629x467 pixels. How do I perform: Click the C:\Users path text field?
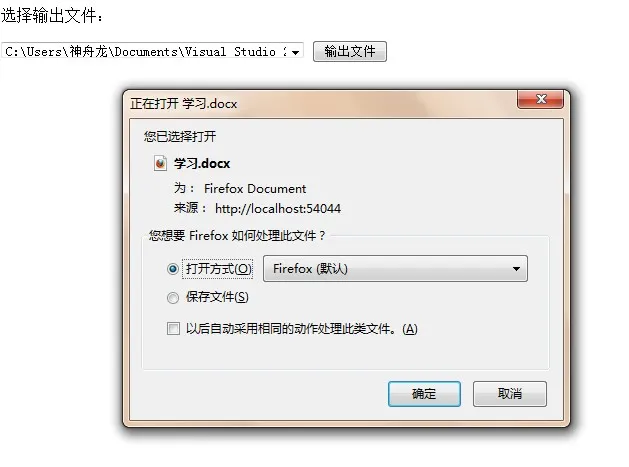point(146,52)
